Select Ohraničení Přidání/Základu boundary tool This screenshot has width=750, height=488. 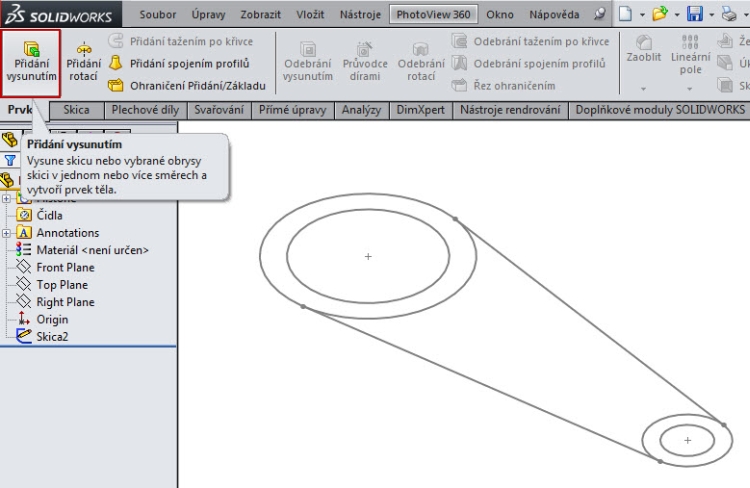coord(187,86)
